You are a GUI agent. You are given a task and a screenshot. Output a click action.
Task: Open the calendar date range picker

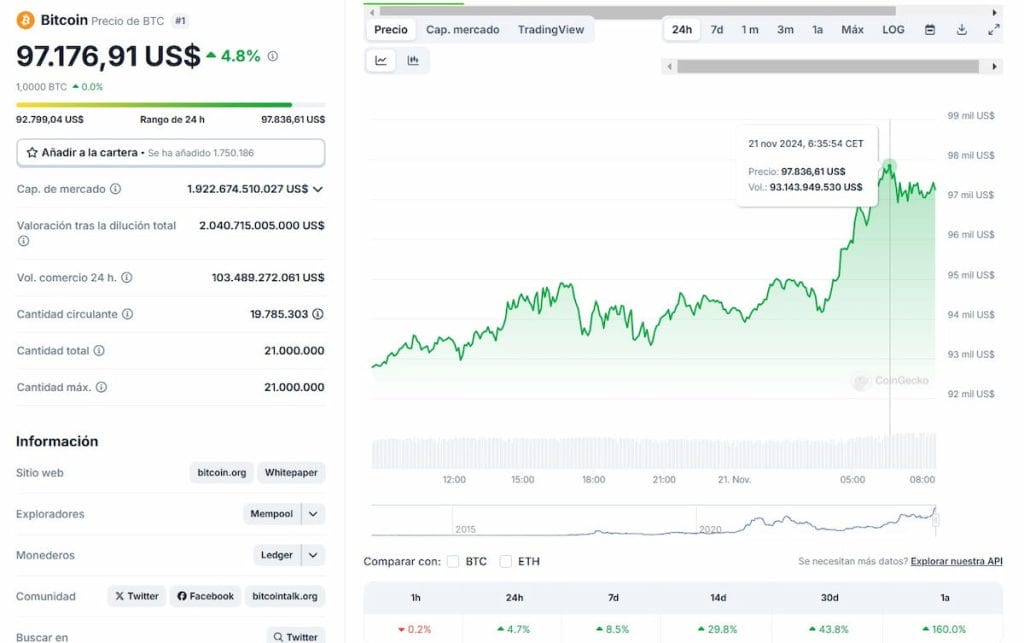pyautogui.click(x=930, y=29)
